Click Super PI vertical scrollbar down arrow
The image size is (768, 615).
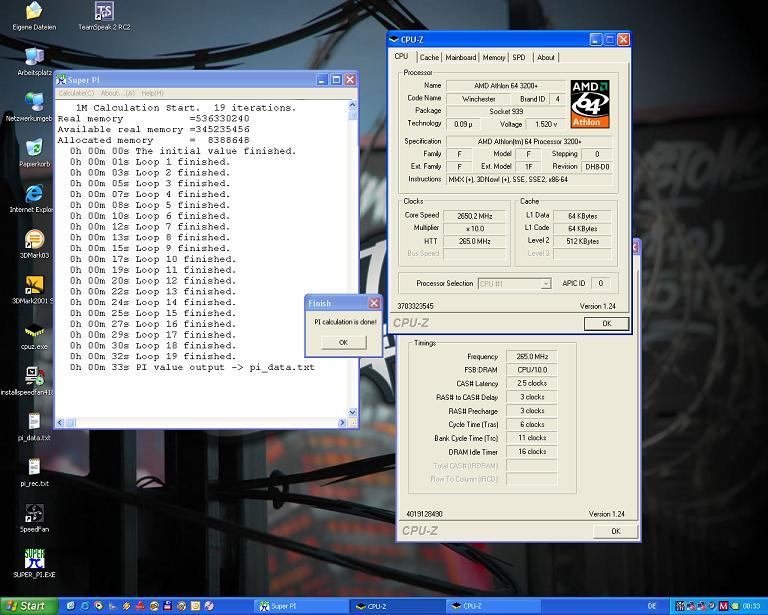tap(353, 412)
